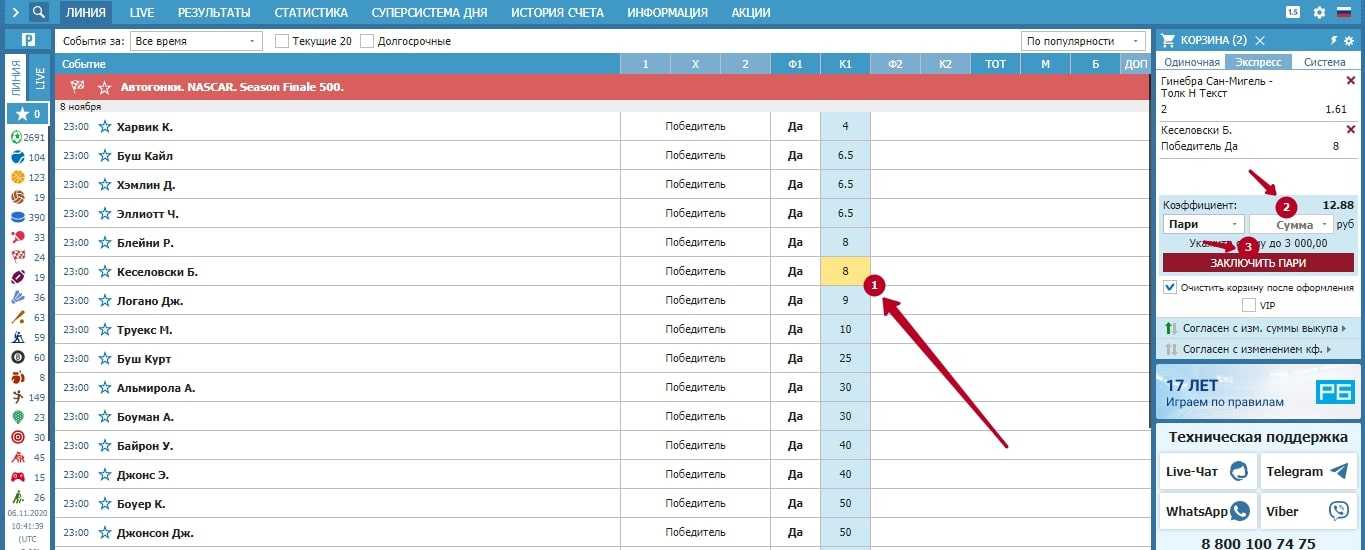Toggle the Текущие 20 checkbox
This screenshot has width=1365, height=550.
(282, 41)
